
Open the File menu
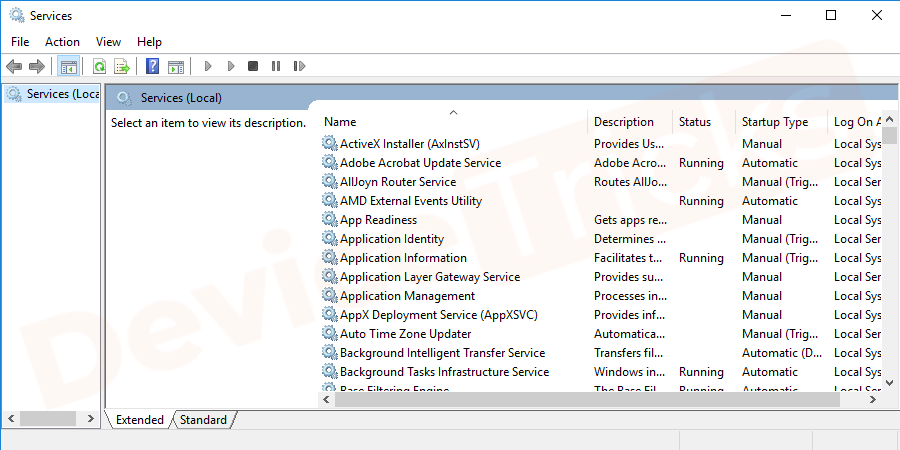point(20,42)
